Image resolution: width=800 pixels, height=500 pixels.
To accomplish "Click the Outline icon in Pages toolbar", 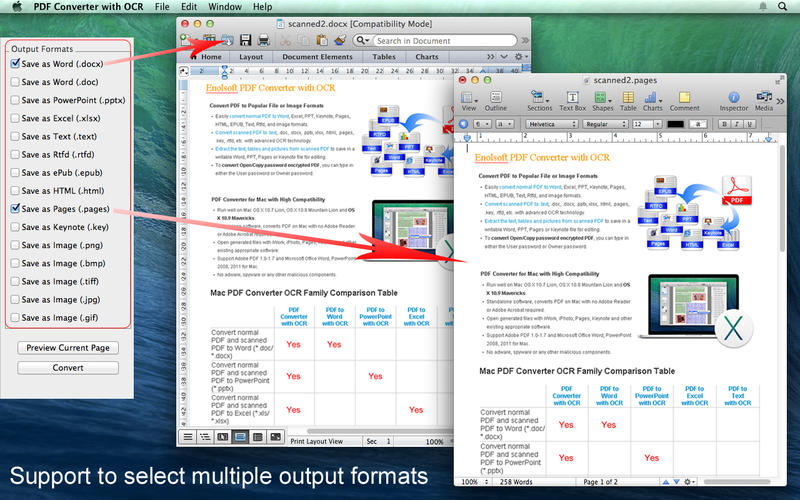I will pyautogui.click(x=495, y=101).
